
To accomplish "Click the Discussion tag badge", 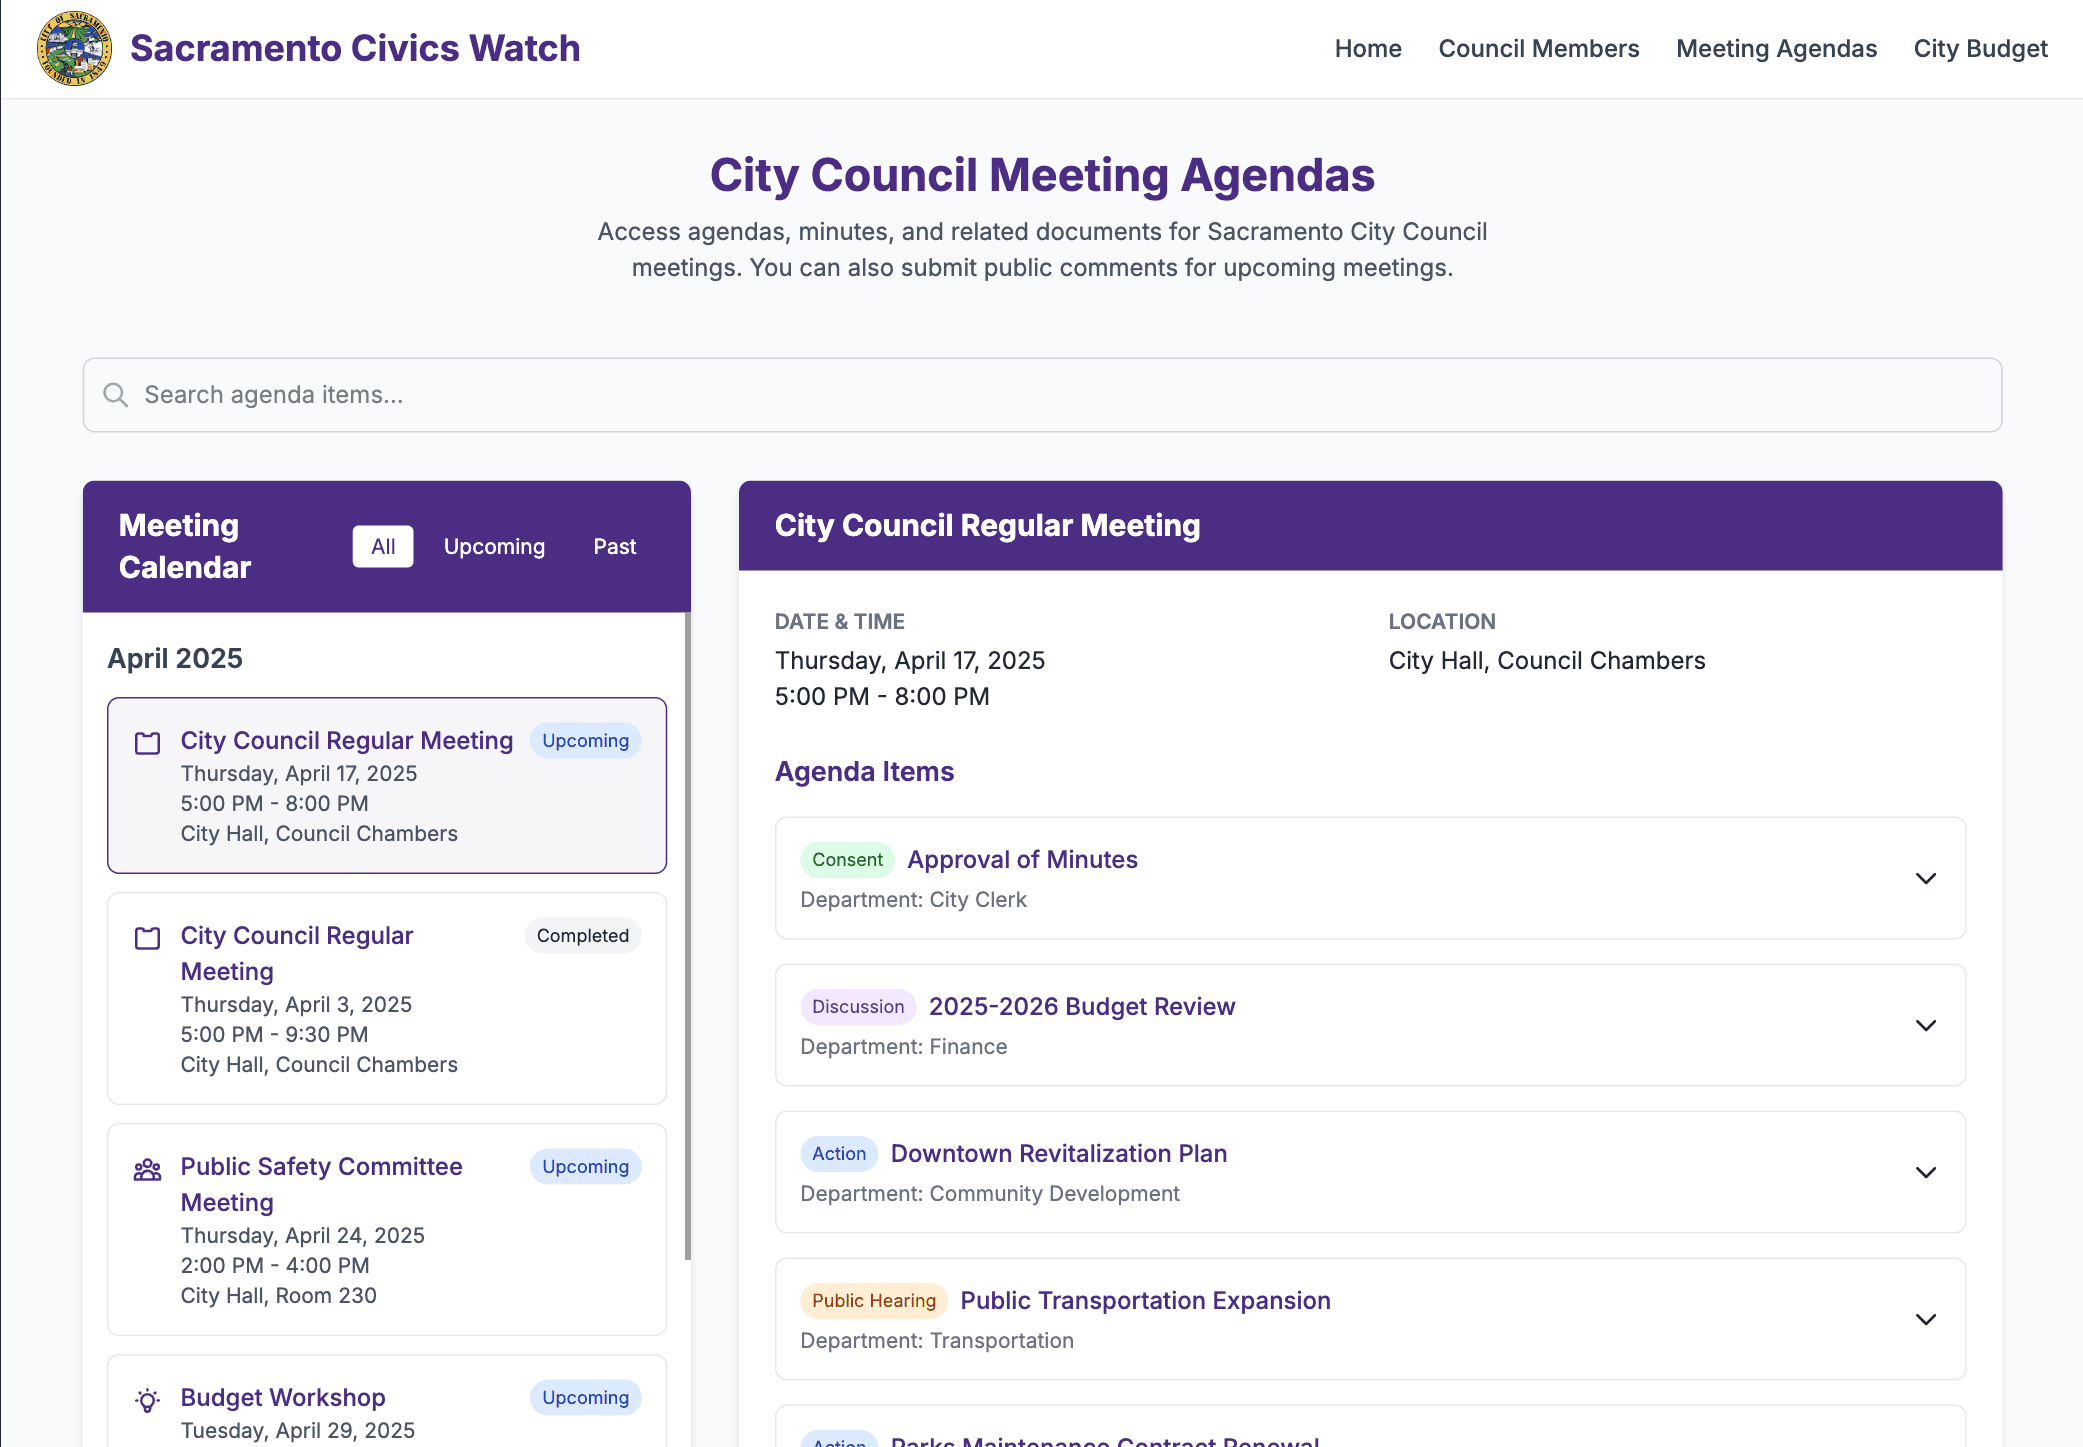I will (858, 1006).
